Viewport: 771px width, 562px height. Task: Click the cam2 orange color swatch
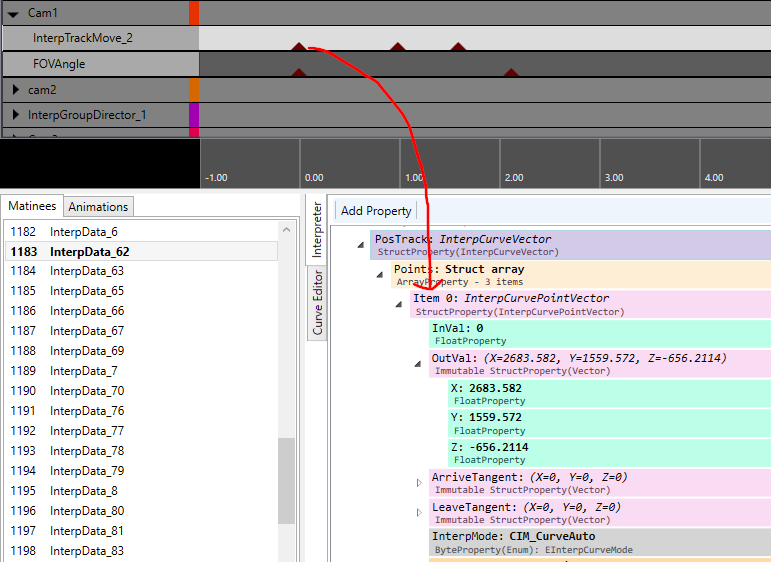pos(194,89)
